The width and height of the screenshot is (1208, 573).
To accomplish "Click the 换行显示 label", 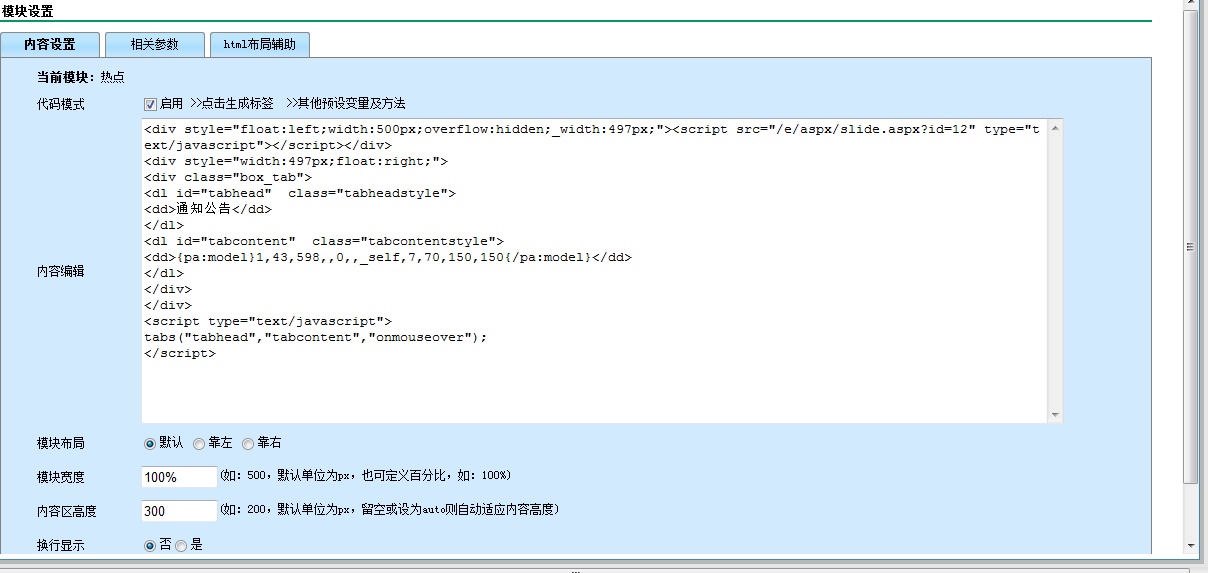I will tap(61, 545).
